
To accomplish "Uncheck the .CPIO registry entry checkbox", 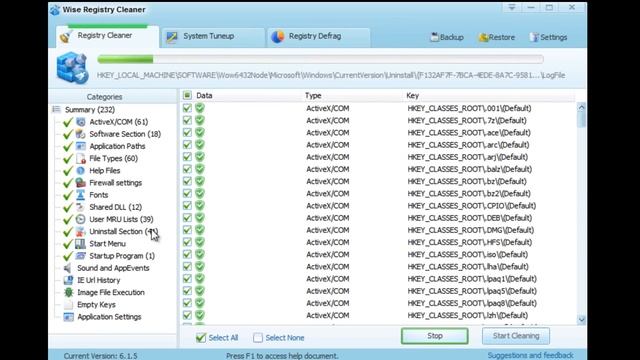I will (187, 206).
